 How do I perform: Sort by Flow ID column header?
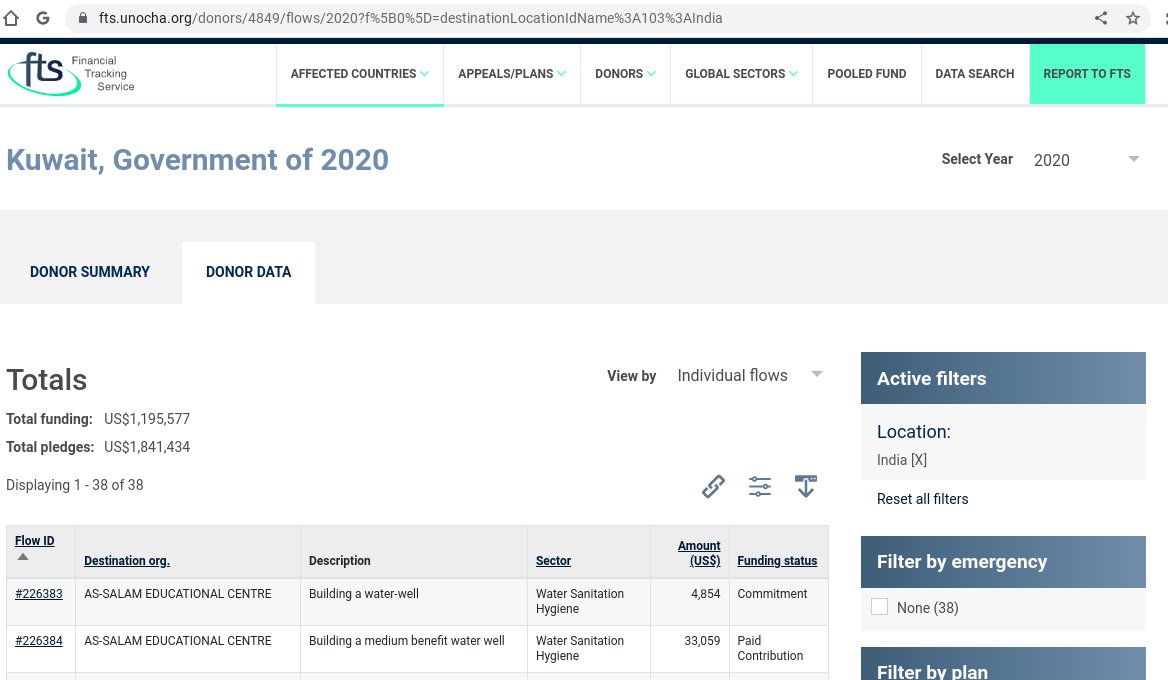34,541
